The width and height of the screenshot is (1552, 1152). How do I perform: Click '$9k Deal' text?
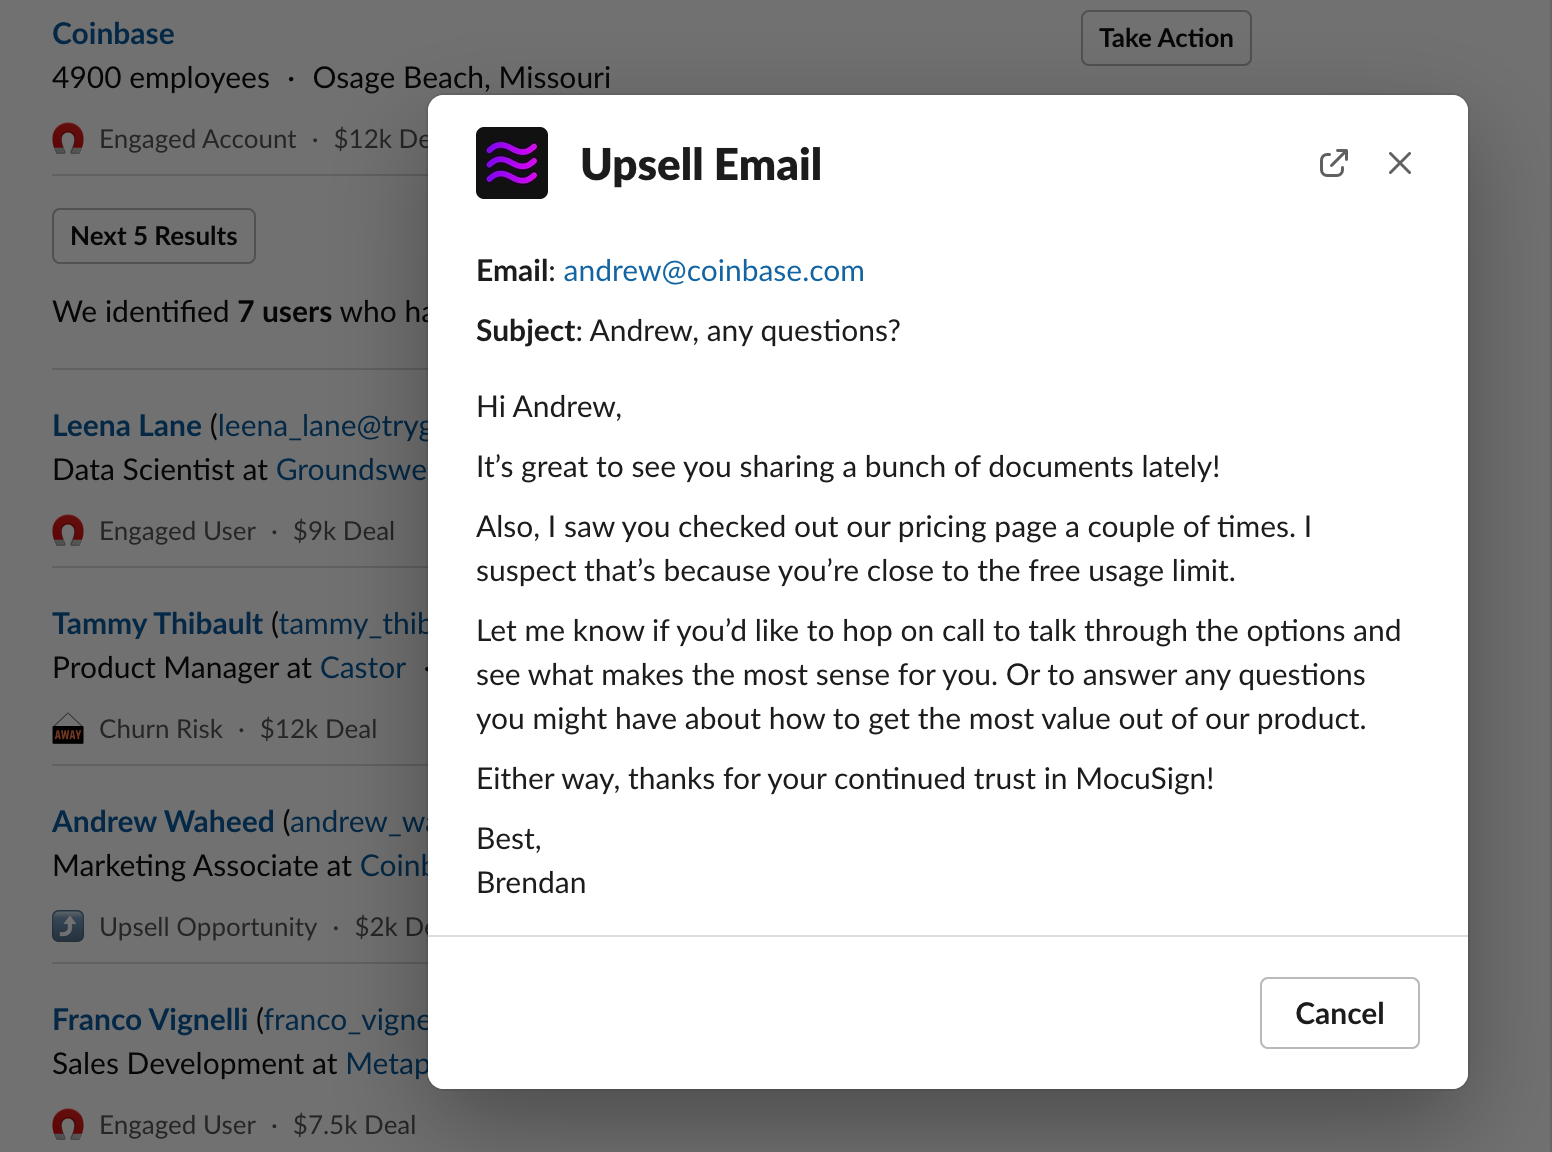click(x=344, y=531)
